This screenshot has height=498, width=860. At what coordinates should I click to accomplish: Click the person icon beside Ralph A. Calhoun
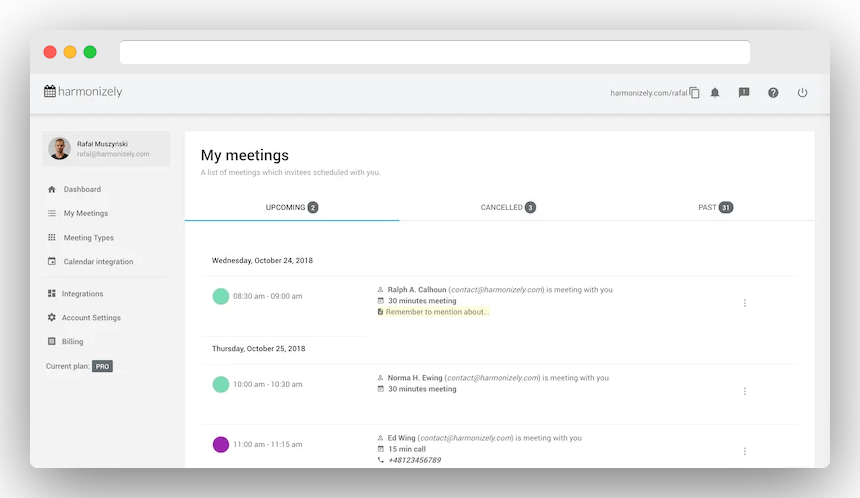click(x=380, y=290)
